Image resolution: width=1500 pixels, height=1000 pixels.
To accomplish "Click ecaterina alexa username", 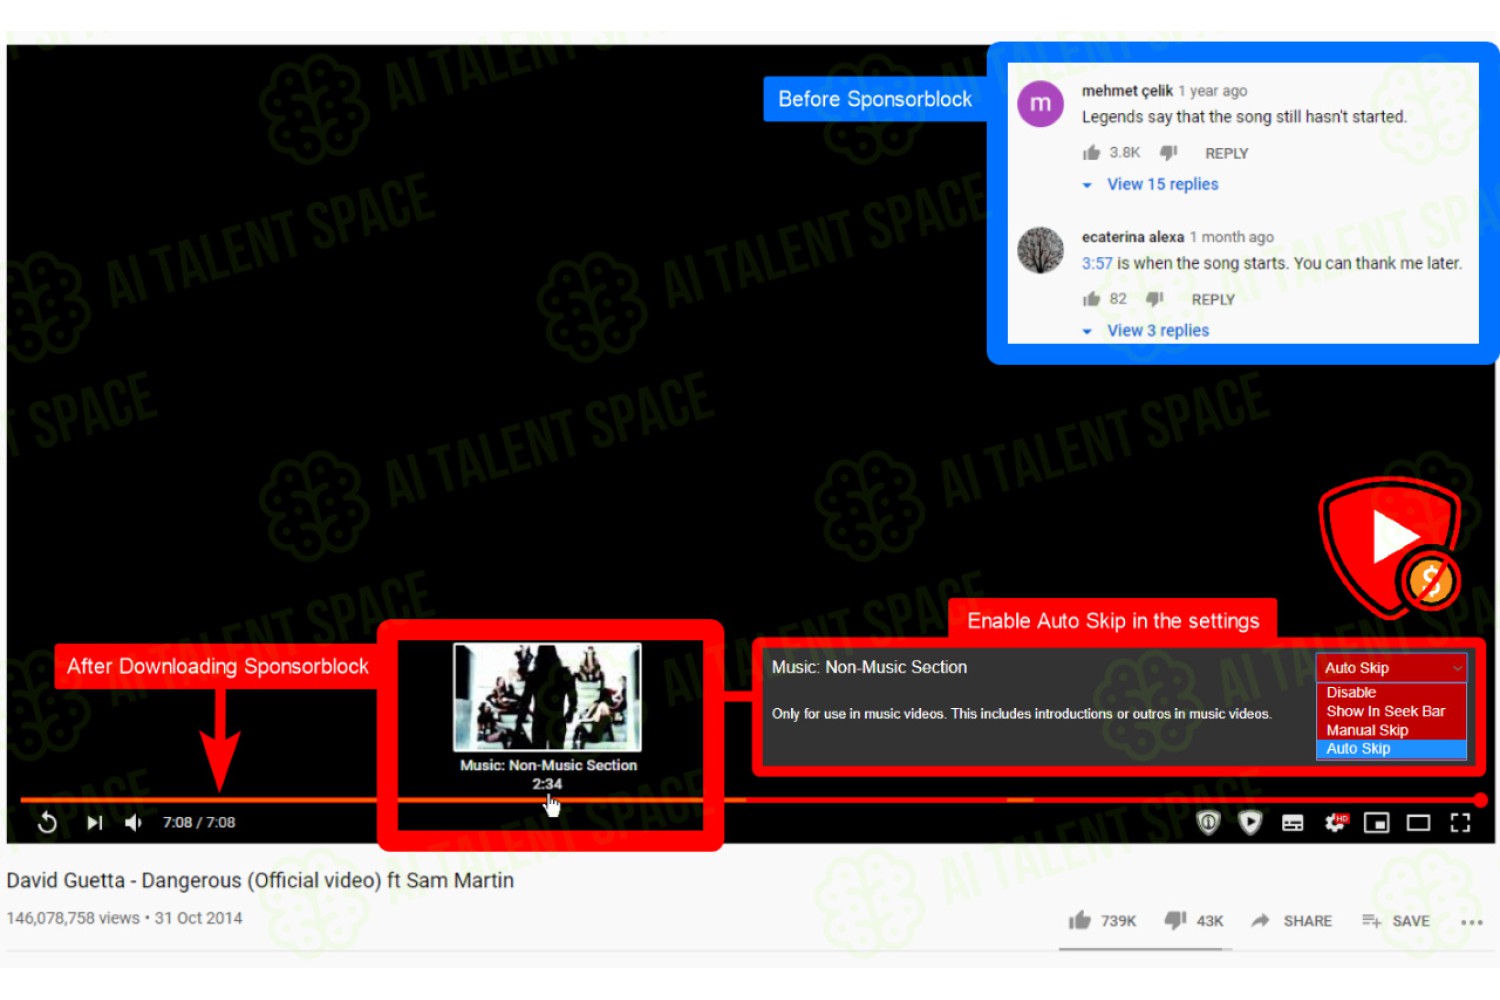I will (1133, 237).
